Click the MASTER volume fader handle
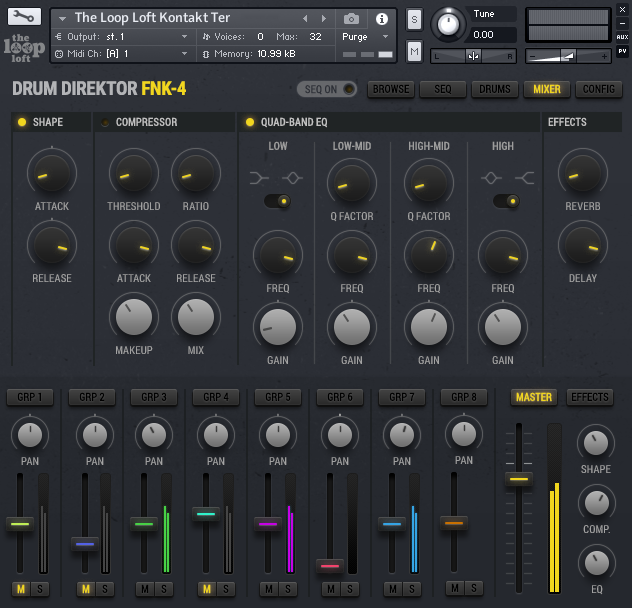The width and height of the screenshot is (632, 608). [x=518, y=479]
